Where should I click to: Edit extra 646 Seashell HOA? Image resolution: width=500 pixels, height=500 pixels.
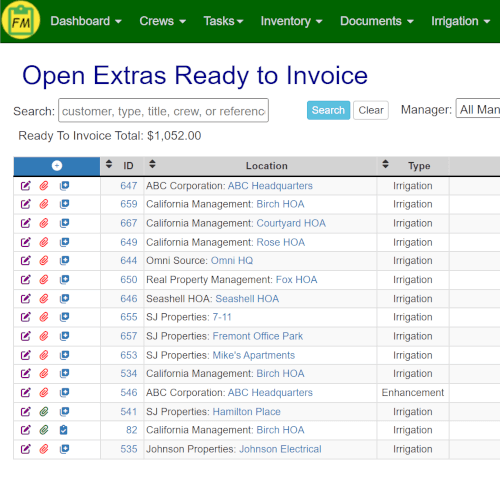pos(26,298)
